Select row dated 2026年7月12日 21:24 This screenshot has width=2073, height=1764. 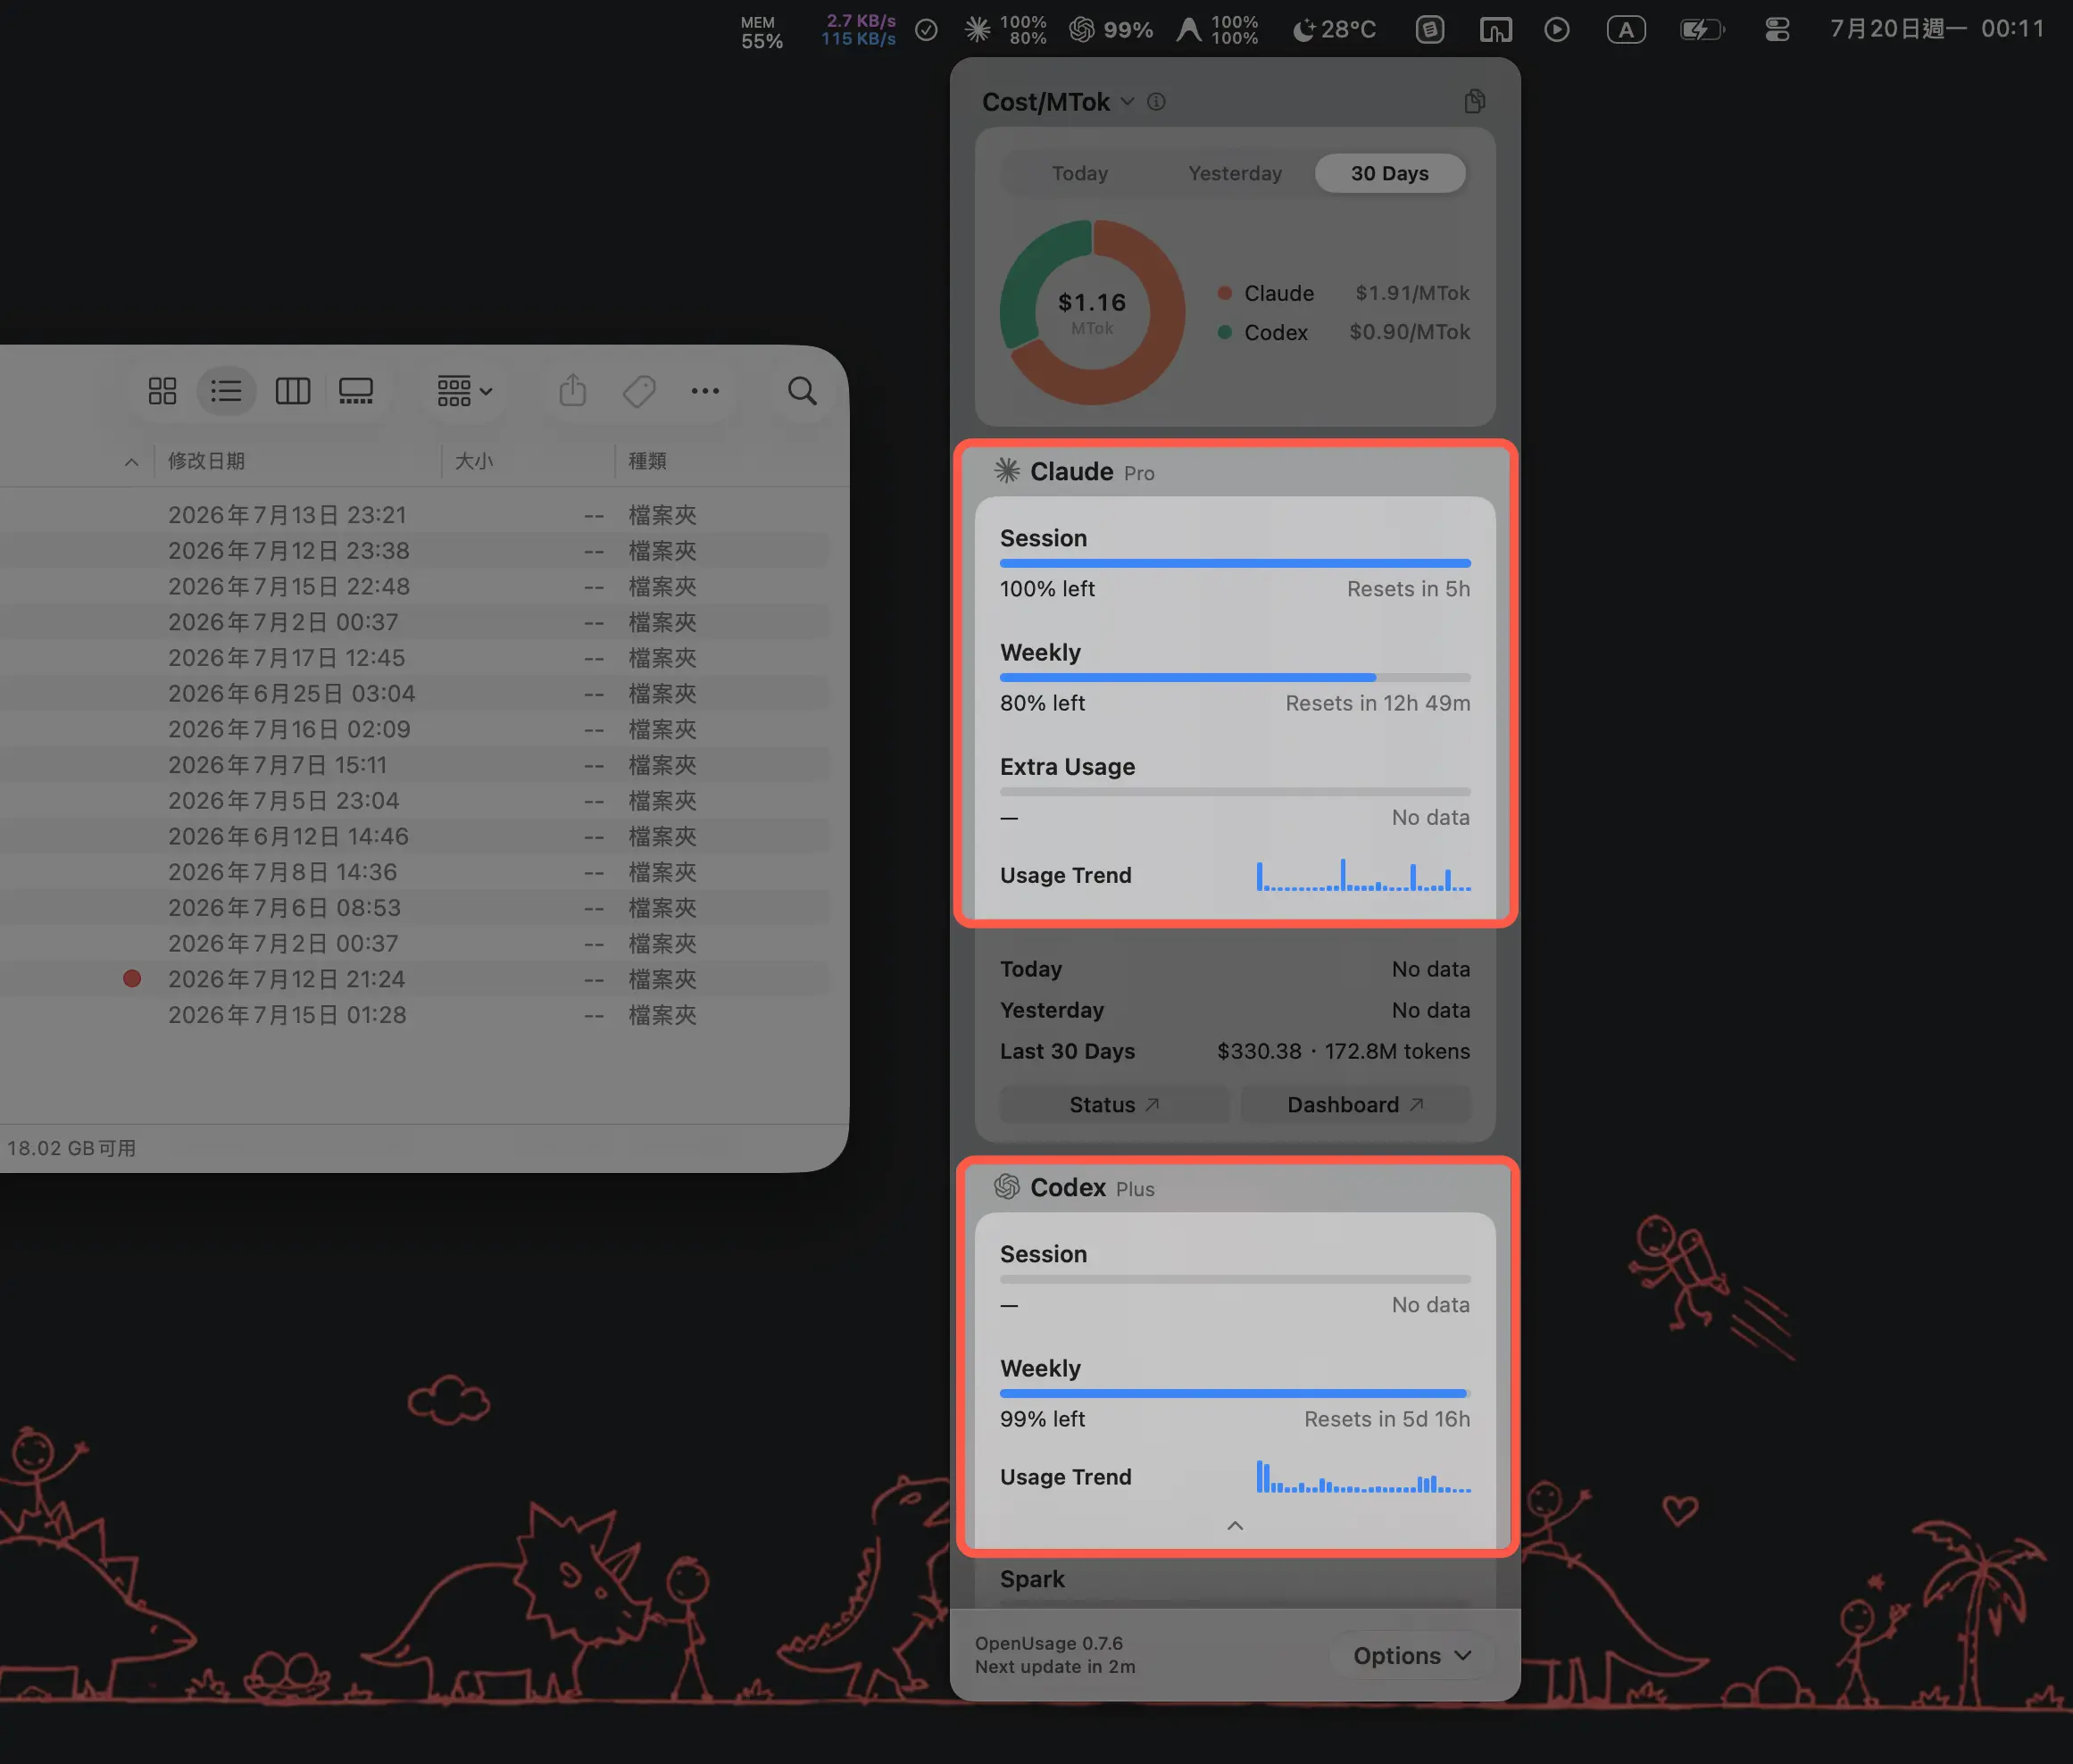[x=415, y=979]
